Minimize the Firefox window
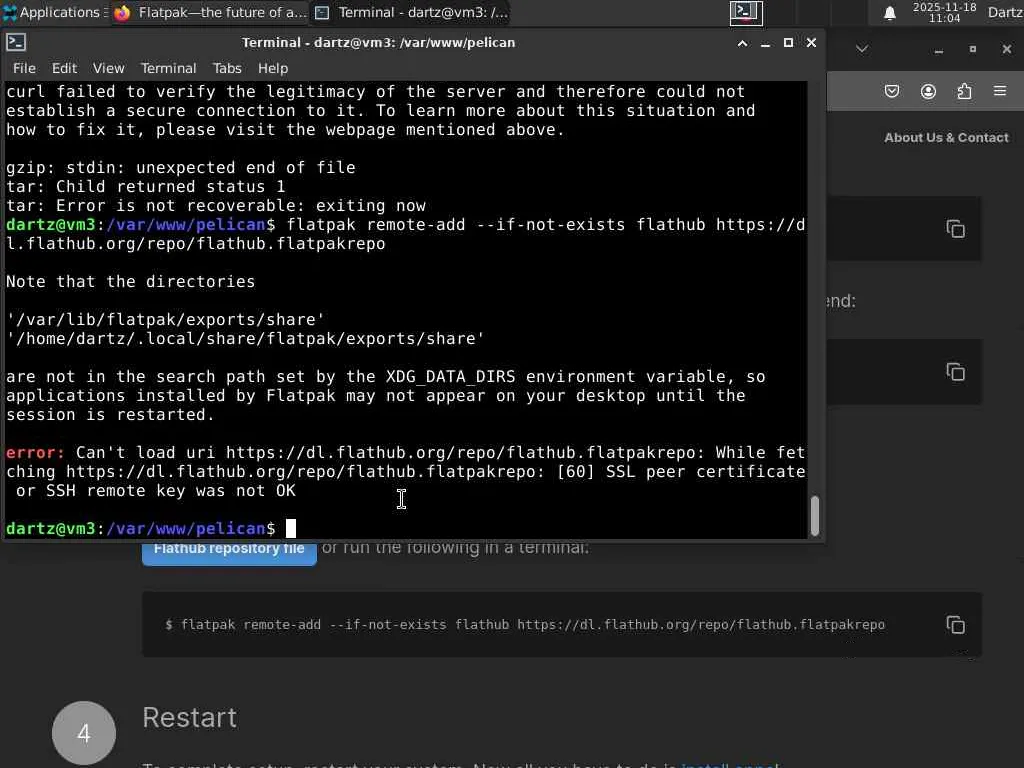1024x768 pixels. (938, 50)
